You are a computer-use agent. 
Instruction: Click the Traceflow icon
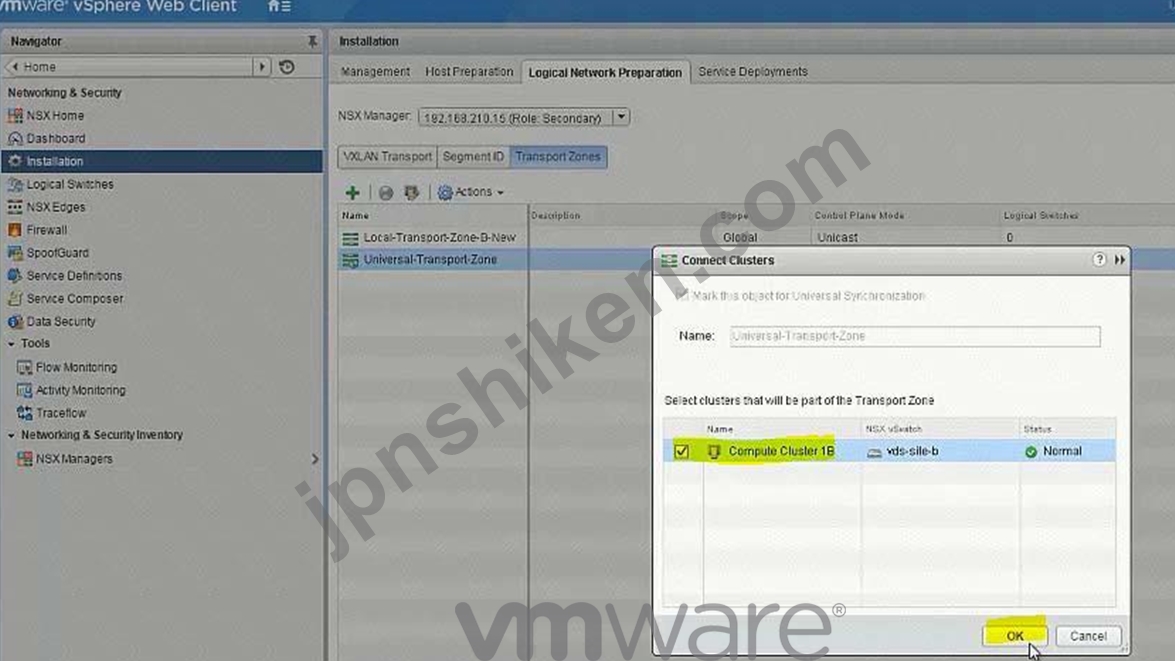(25, 413)
